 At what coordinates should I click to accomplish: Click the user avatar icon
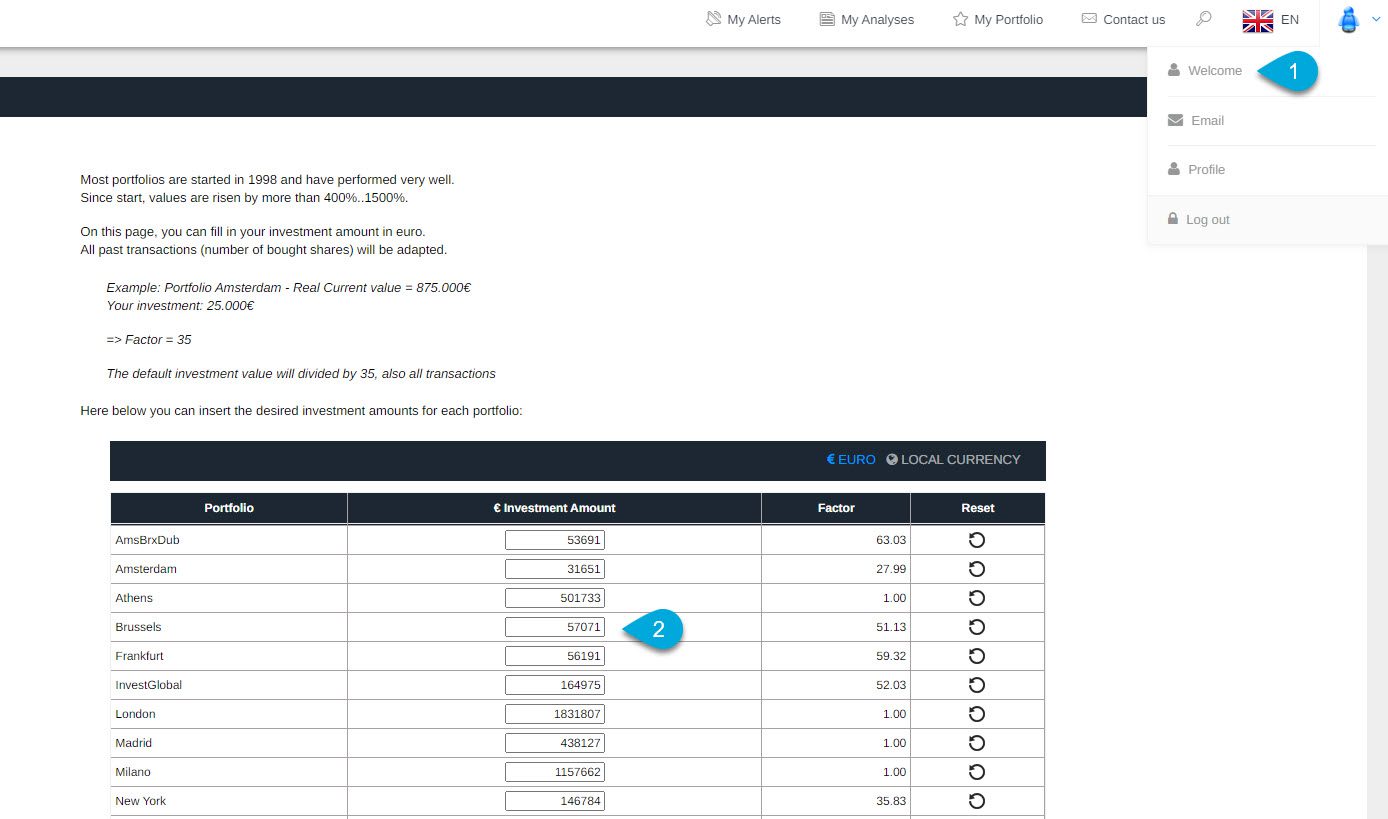1348,20
